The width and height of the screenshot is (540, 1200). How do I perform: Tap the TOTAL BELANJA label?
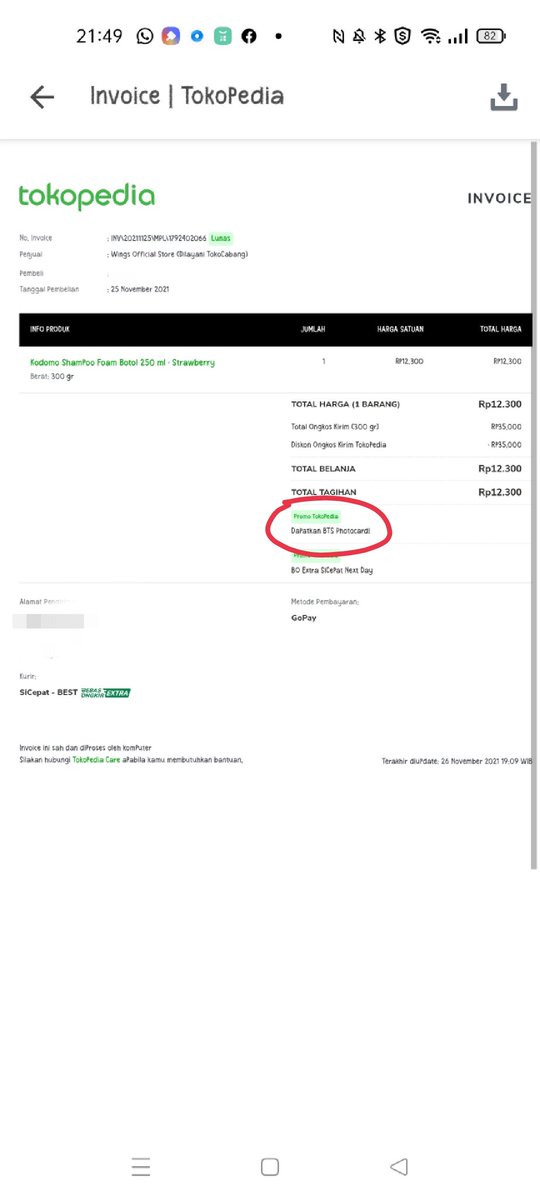[x=323, y=468]
